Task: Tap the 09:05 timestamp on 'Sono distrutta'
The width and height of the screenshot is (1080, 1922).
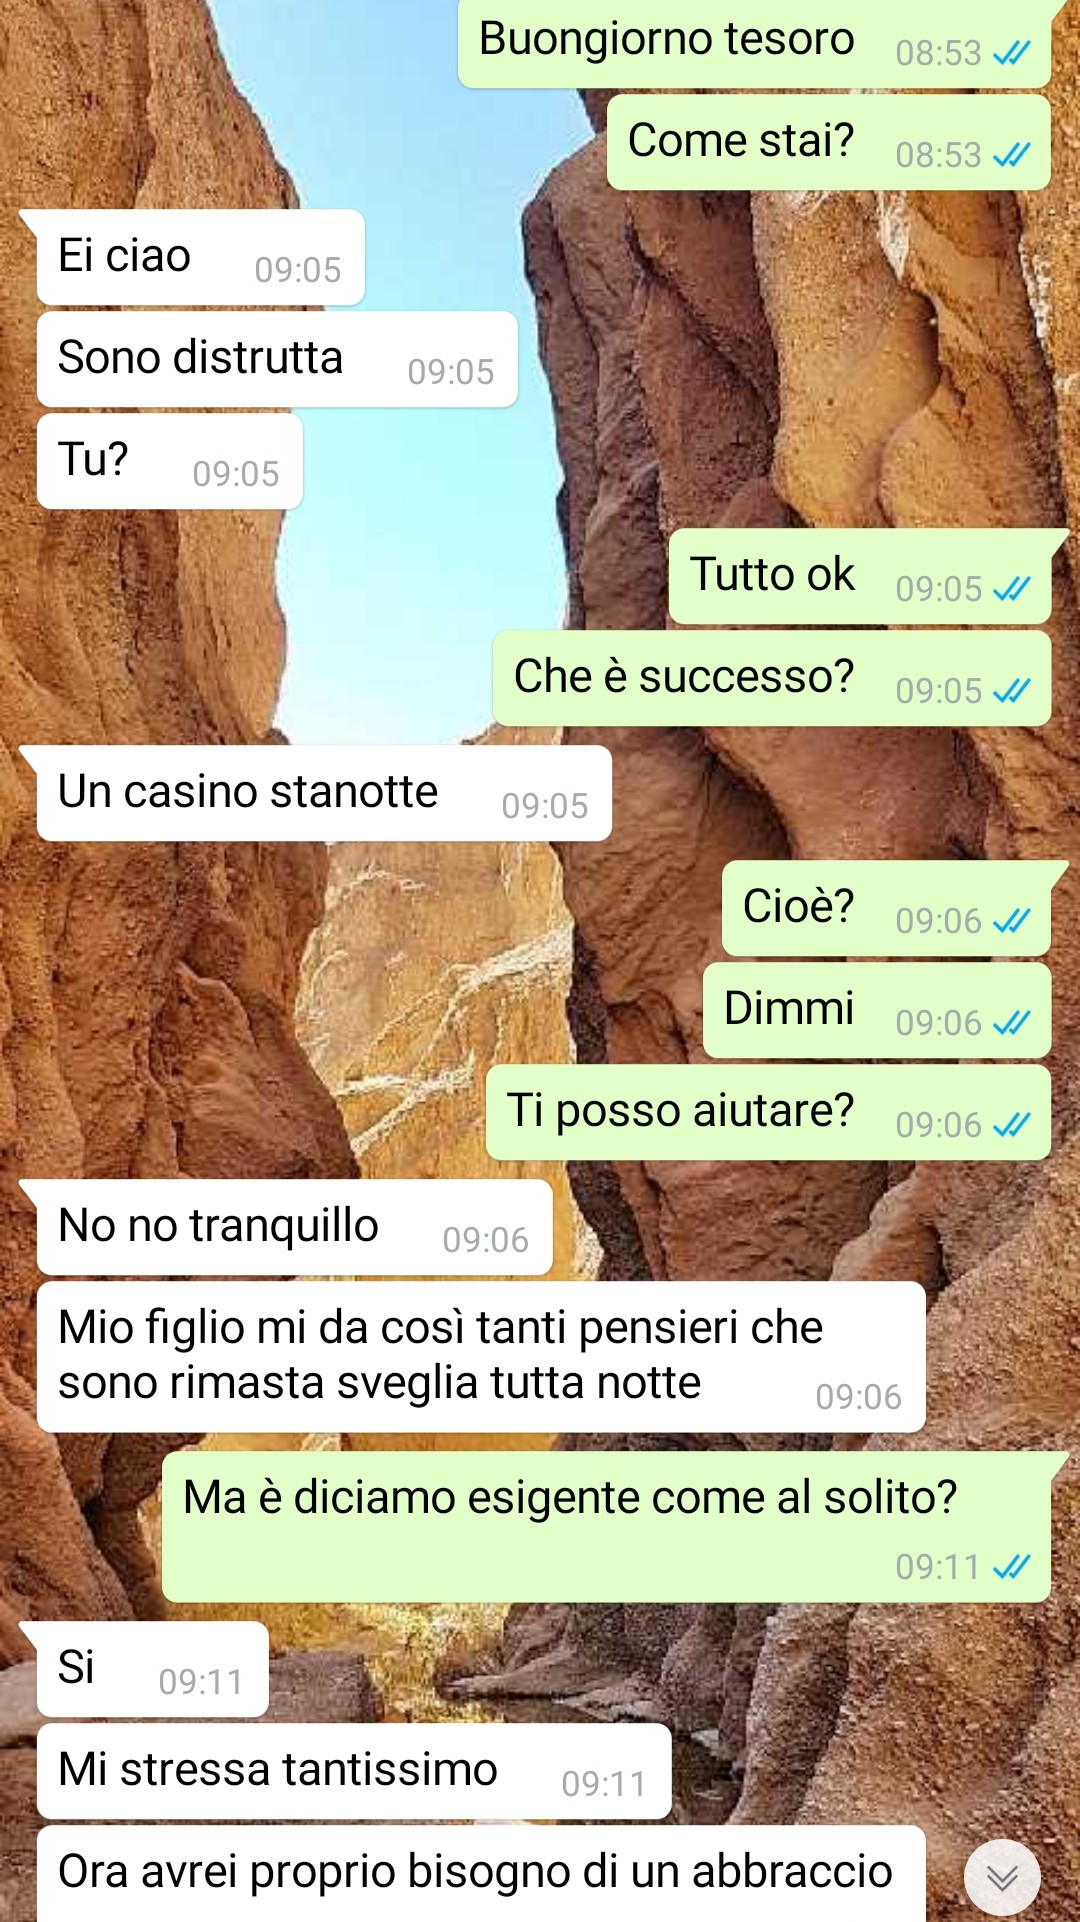Action: (451, 372)
